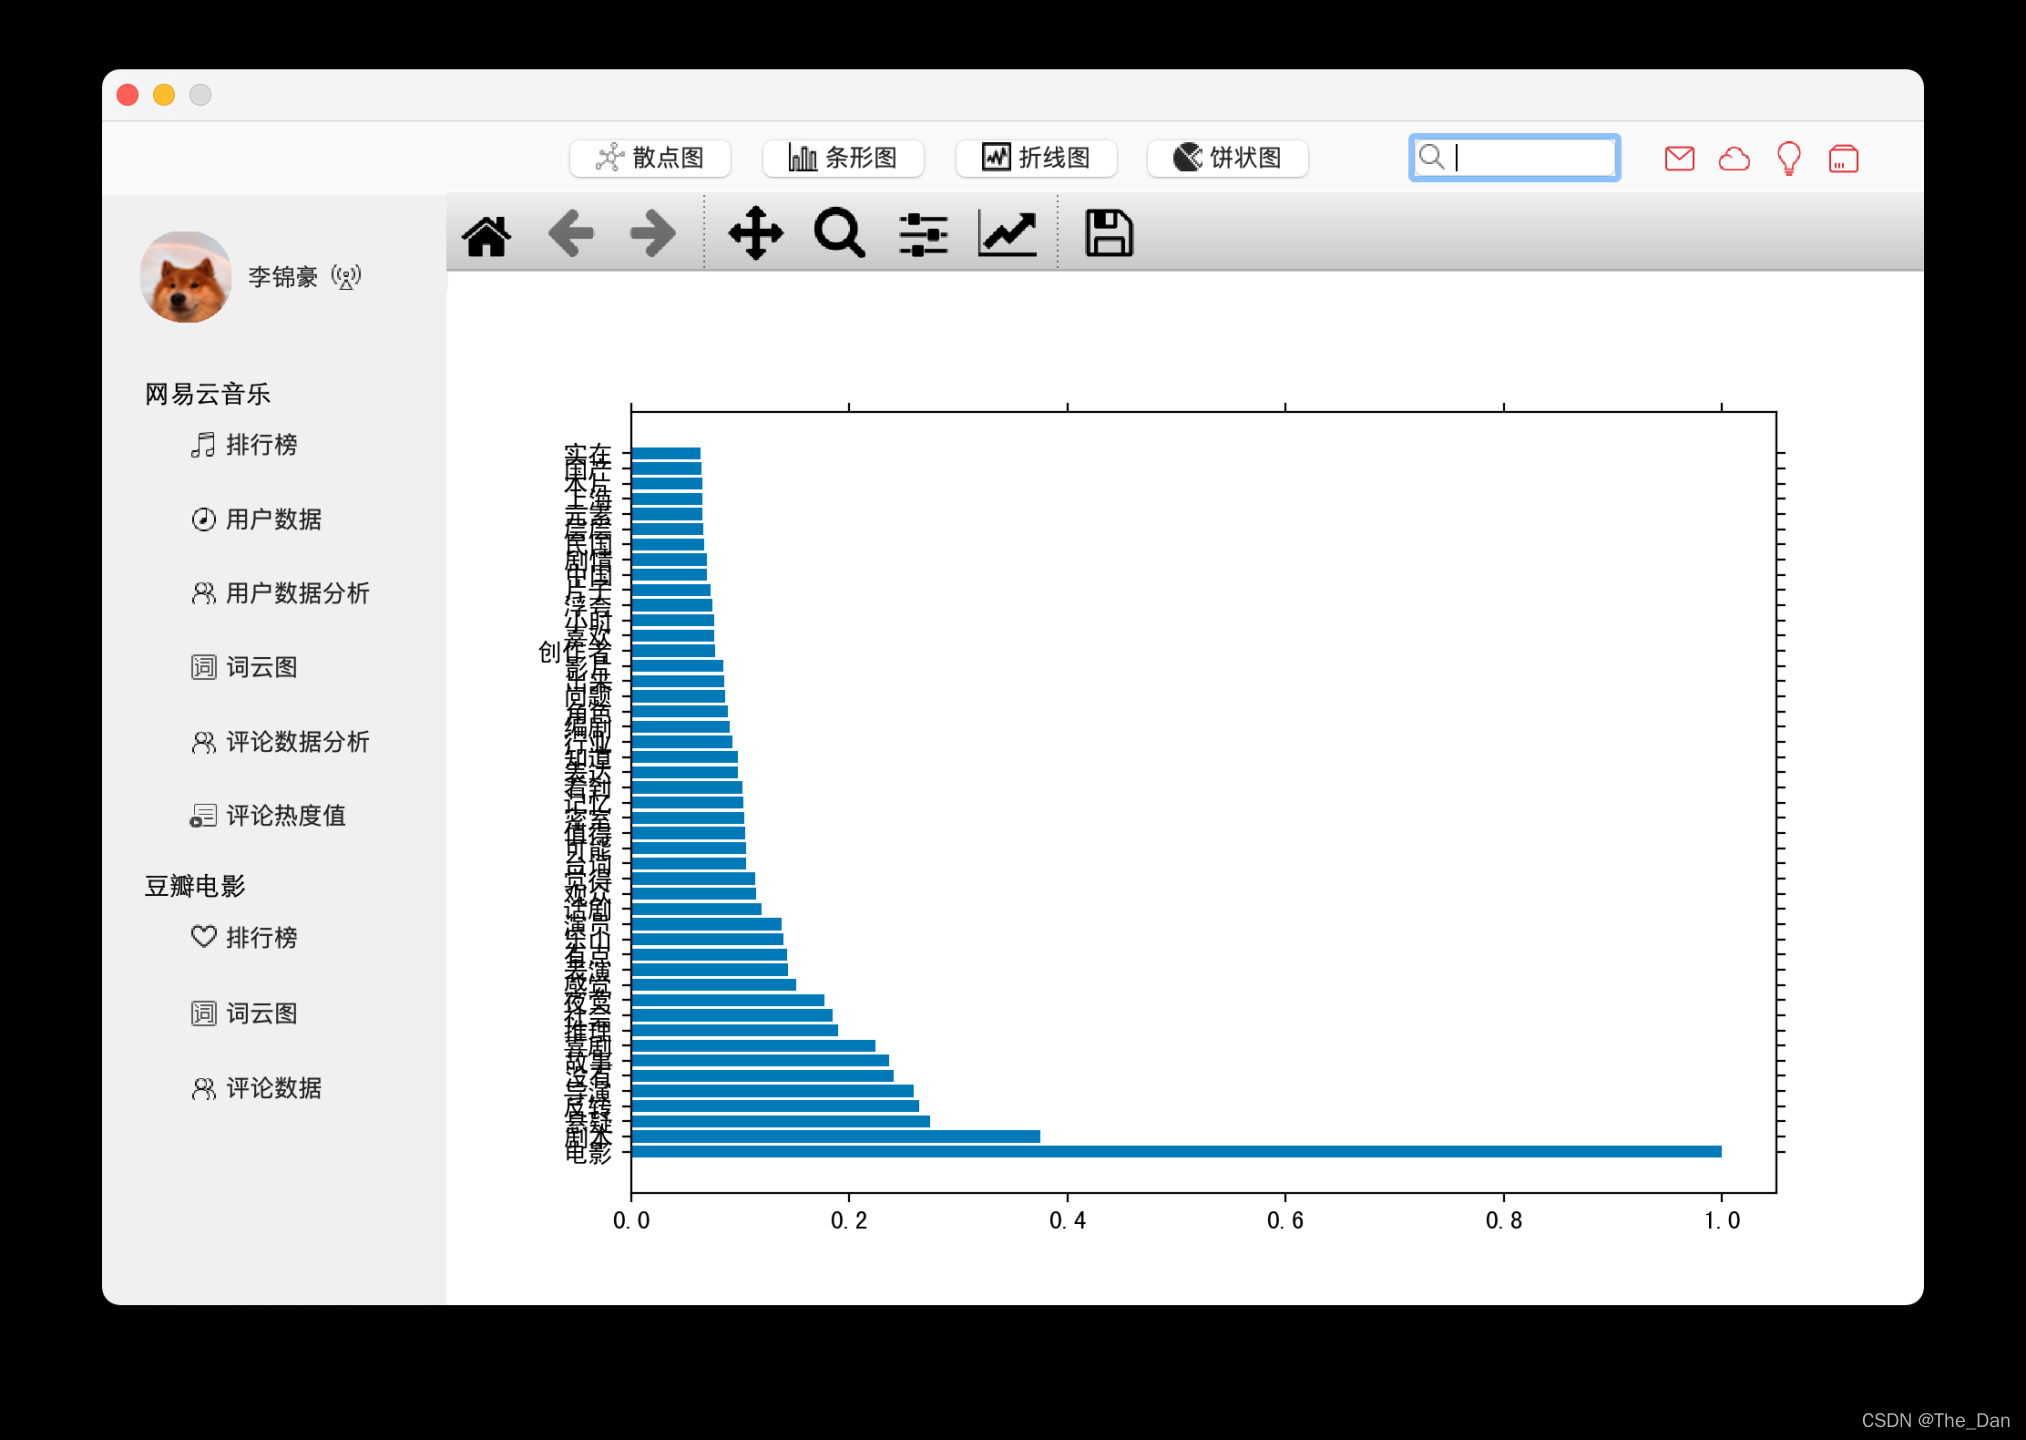Open 用户数据 page label
This screenshot has height=1440, width=2026.
click(273, 519)
